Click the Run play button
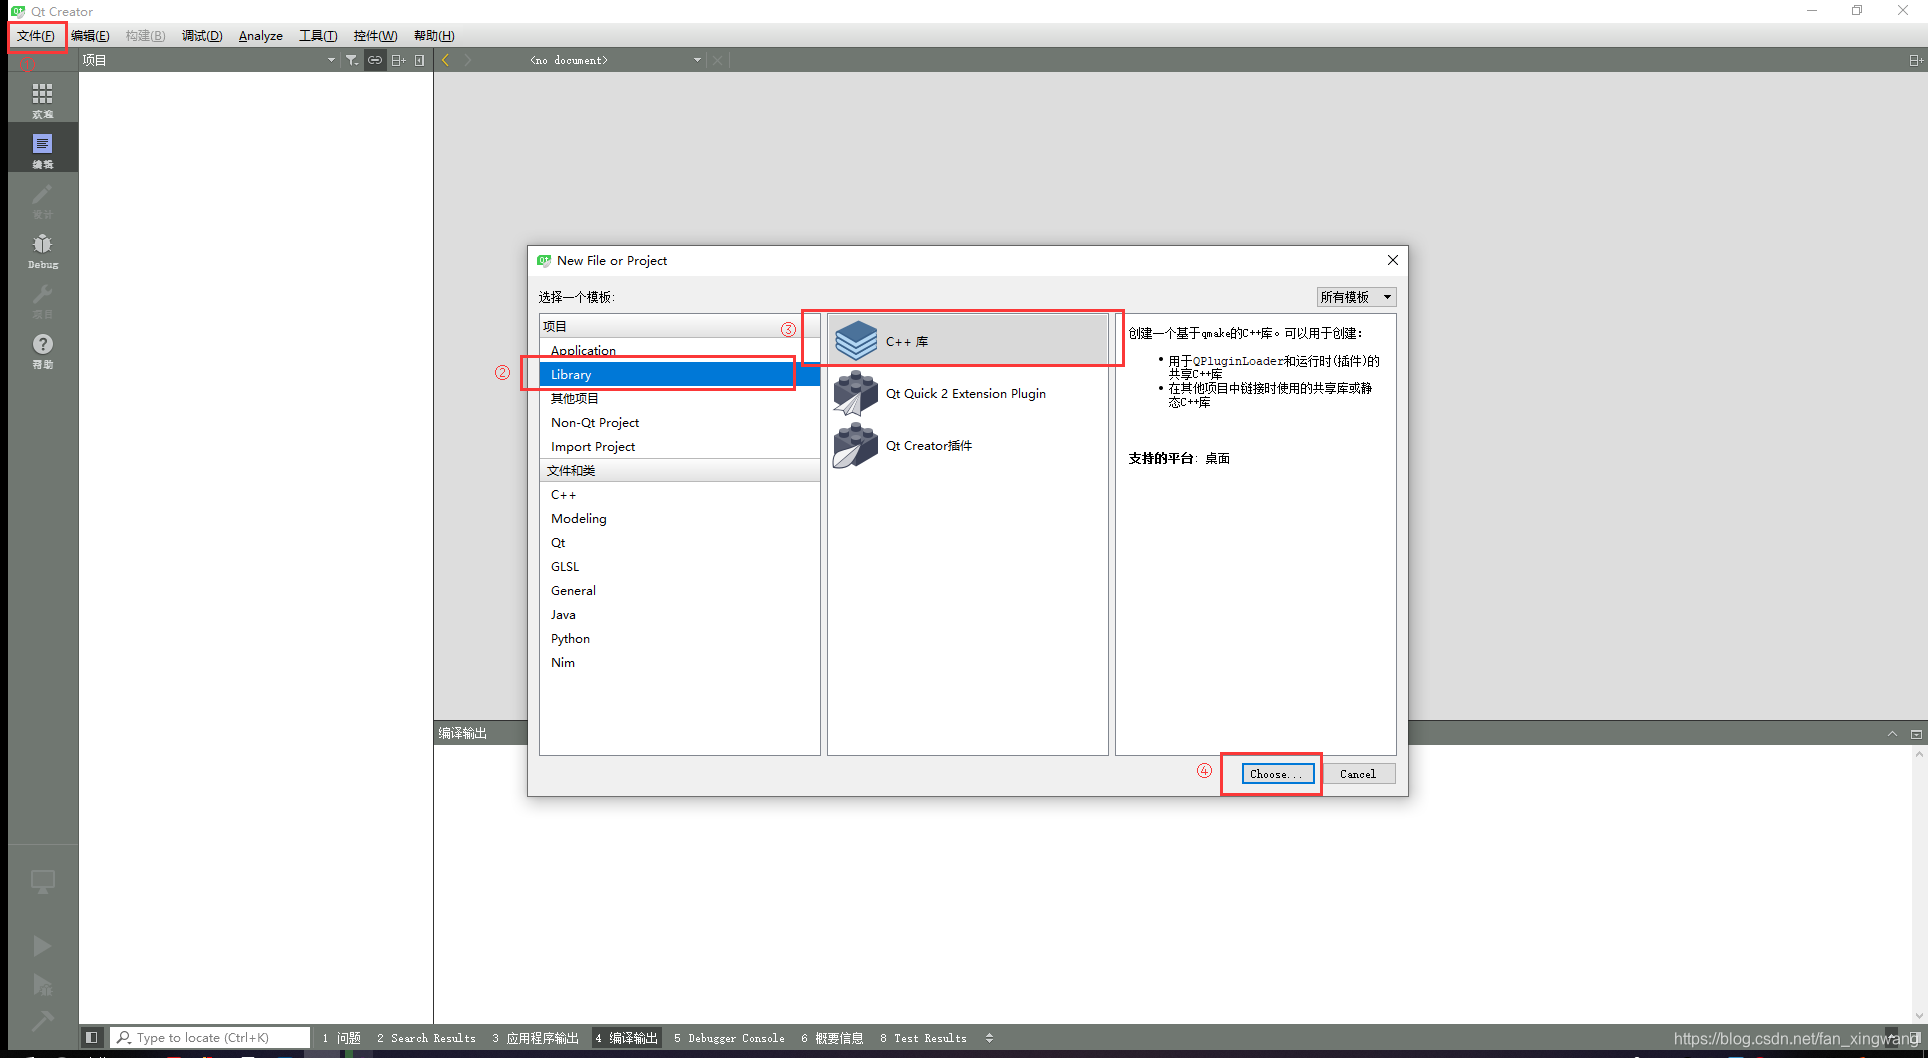 [42, 945]
